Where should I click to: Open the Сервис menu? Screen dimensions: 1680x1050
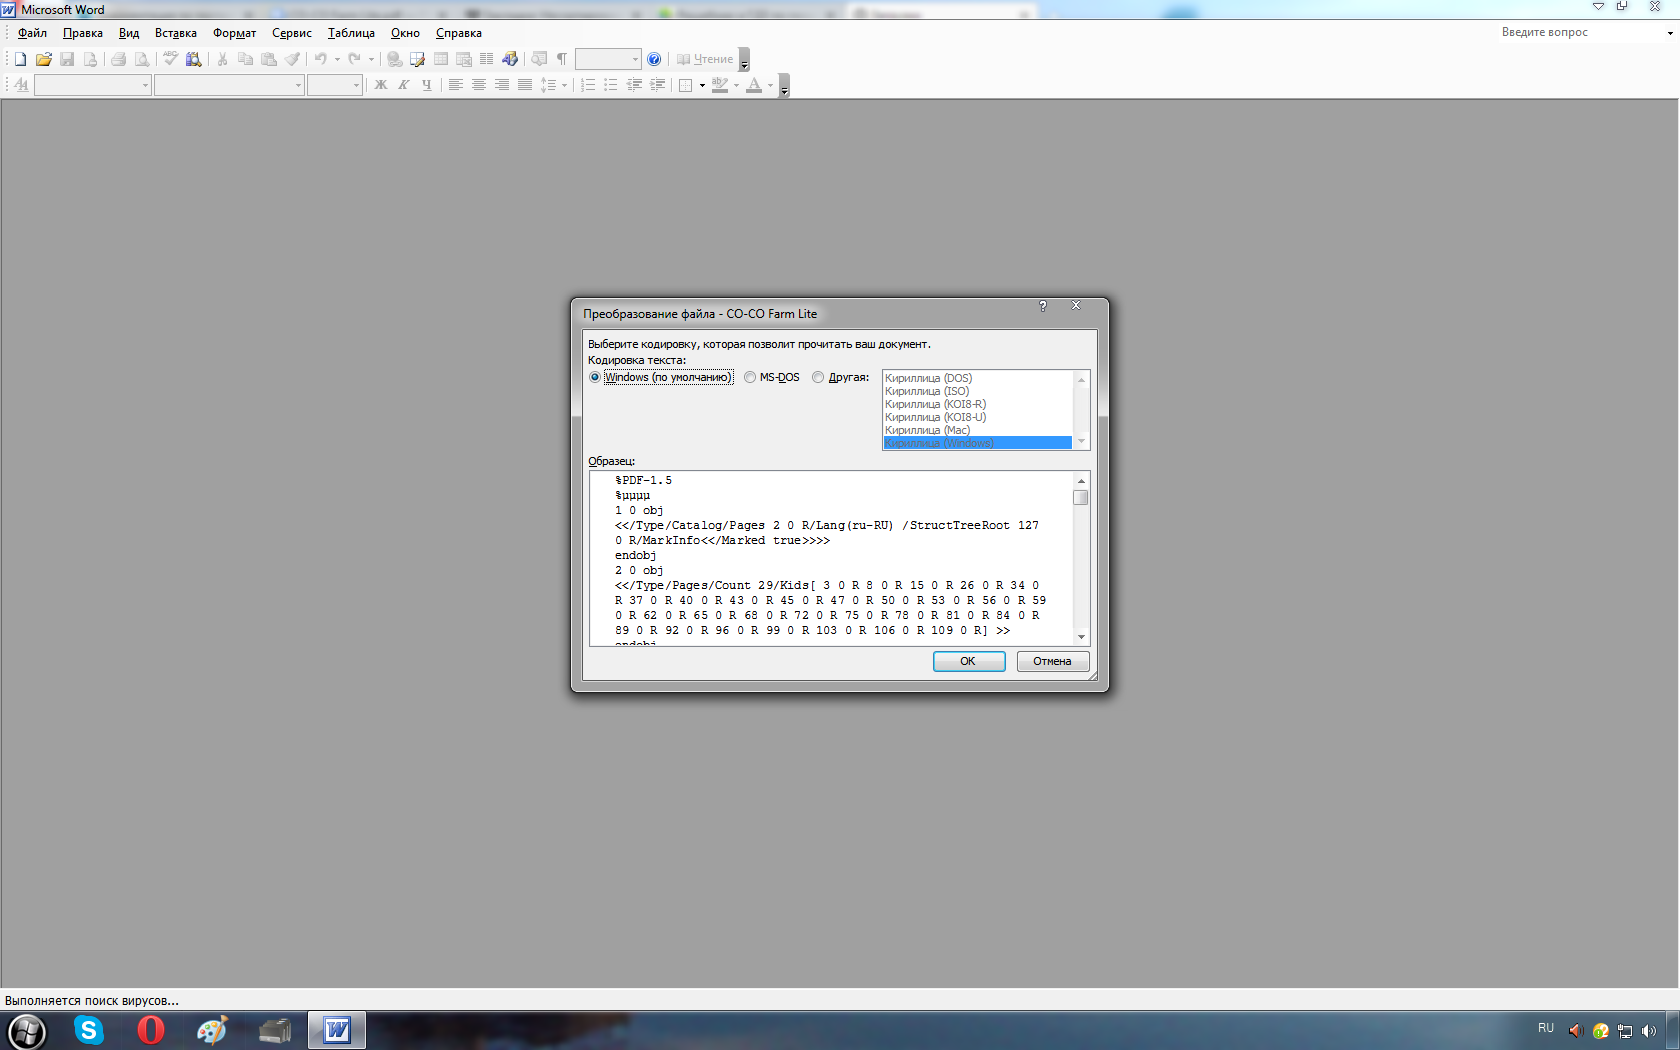(291, 33)
